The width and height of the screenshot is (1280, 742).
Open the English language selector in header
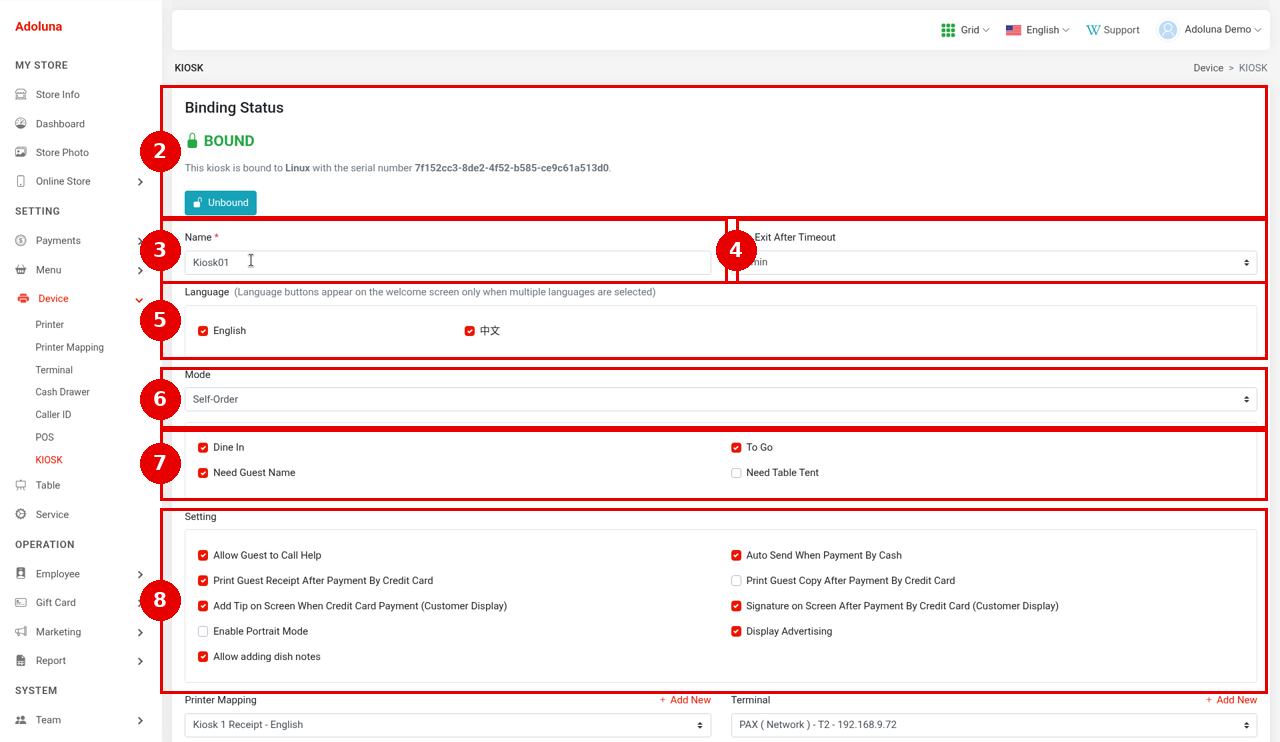coord(1038,30)
